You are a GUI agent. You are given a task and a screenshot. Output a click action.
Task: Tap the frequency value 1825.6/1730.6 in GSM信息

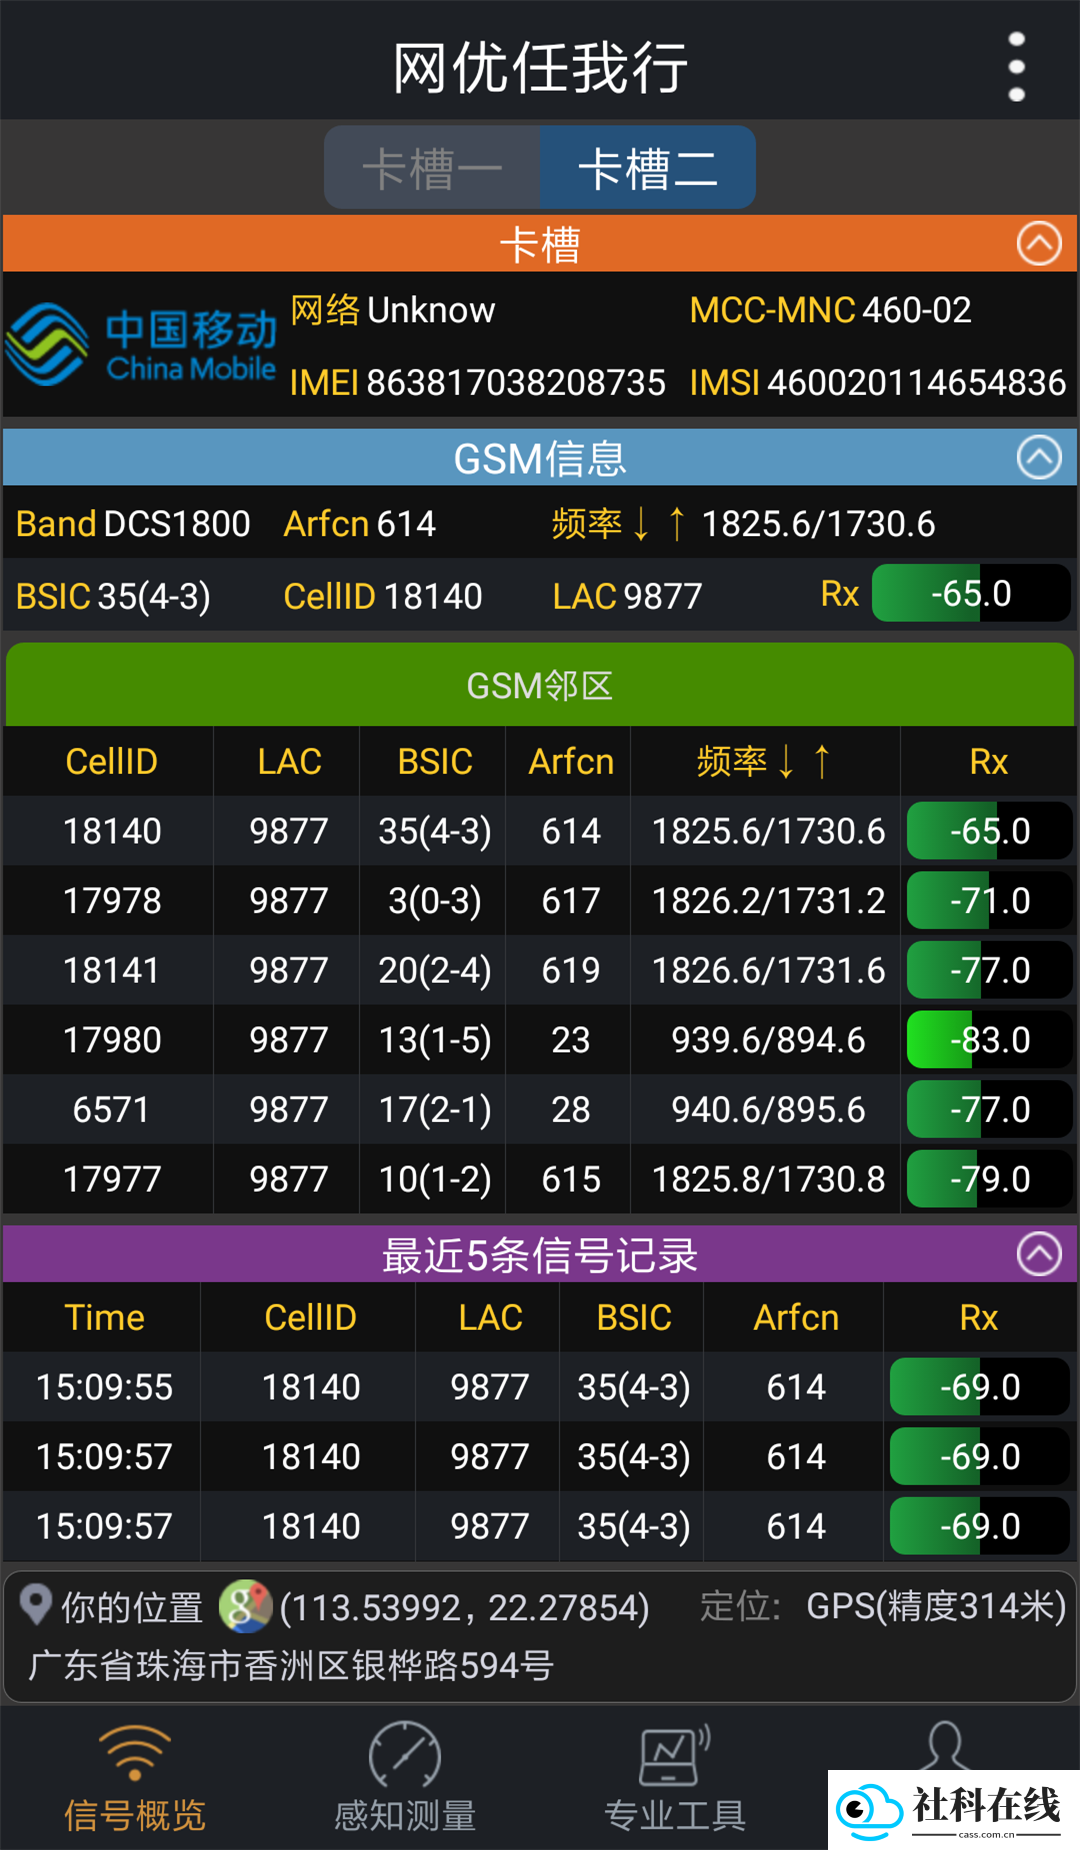[818, 523]
